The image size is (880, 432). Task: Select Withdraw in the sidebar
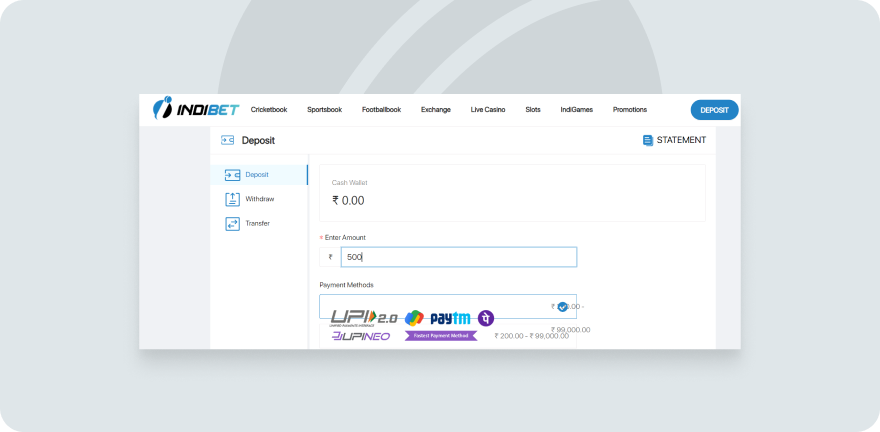click(x=259, y=199)
